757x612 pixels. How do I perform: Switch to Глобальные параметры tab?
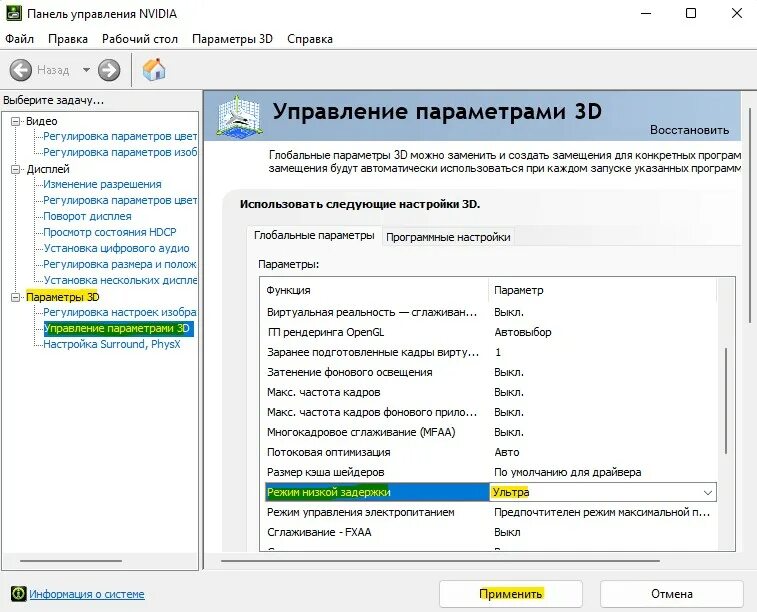click(314, 236)
